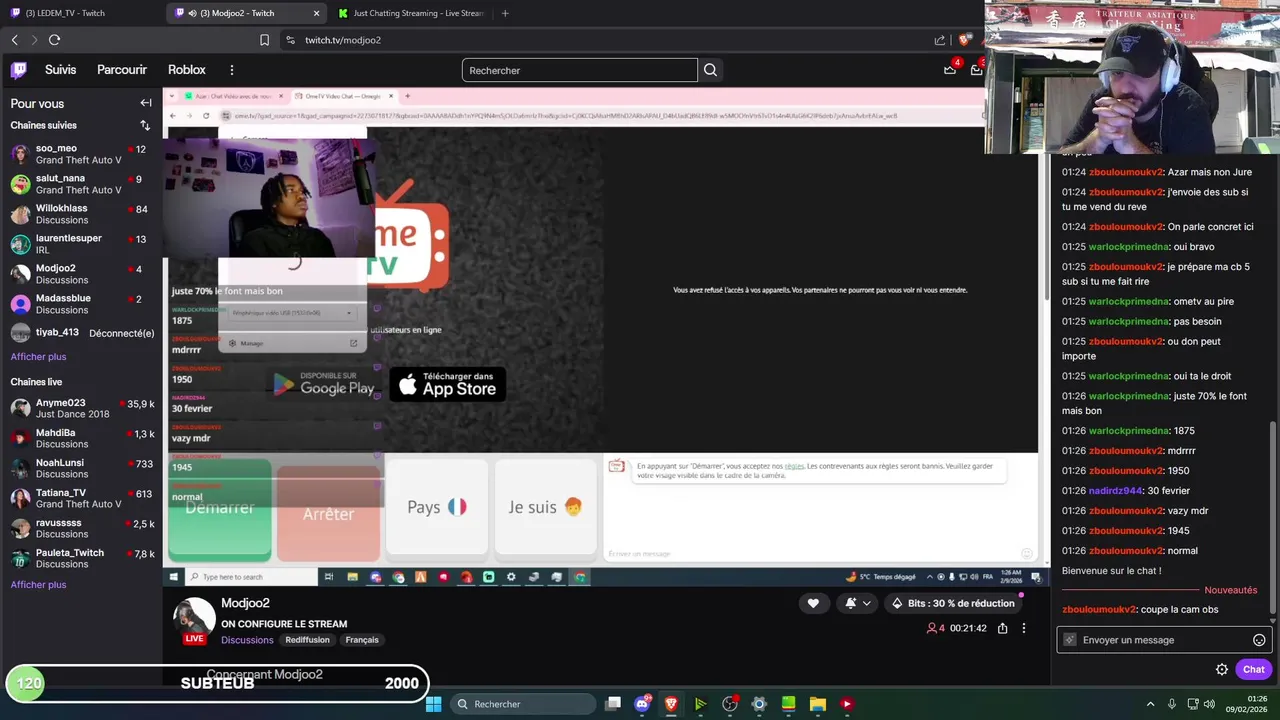Screen dimensions: 1280x720
Task: Open the chat settings gear
Action: 1222,669
